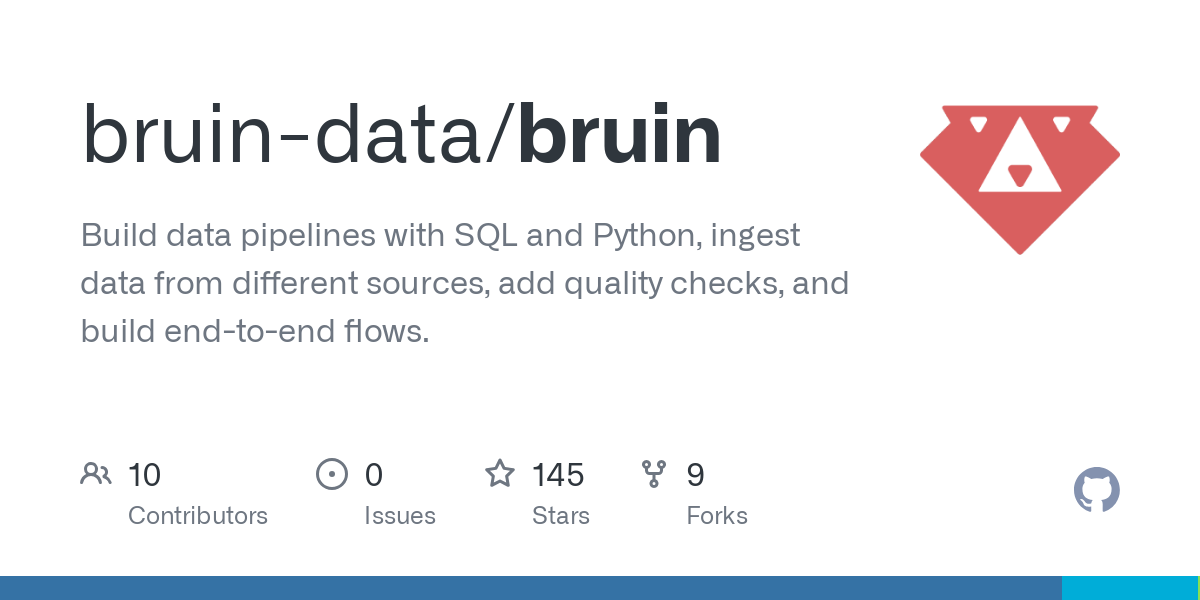Click the GitHub octocat logo

click(x=1096, y=490)
